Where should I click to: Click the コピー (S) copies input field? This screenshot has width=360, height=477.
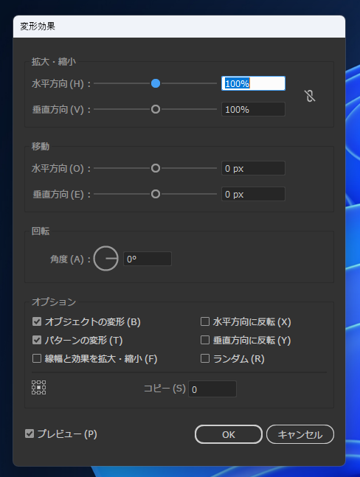tap(212, 389)
